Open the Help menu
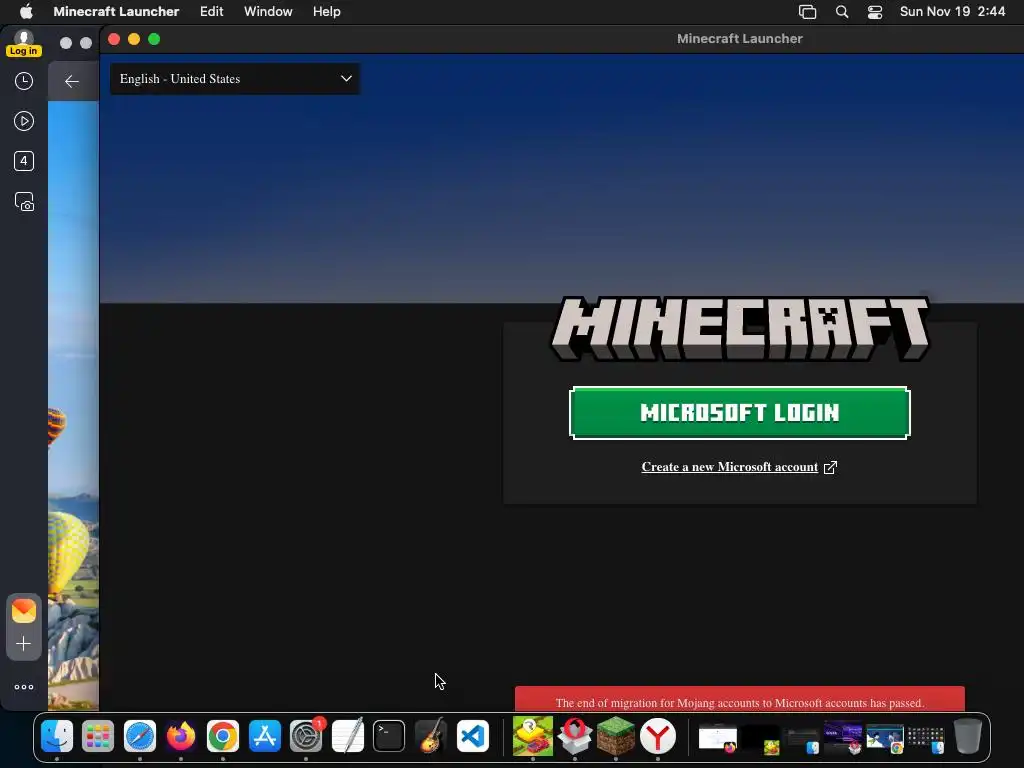 click(327, 11)
